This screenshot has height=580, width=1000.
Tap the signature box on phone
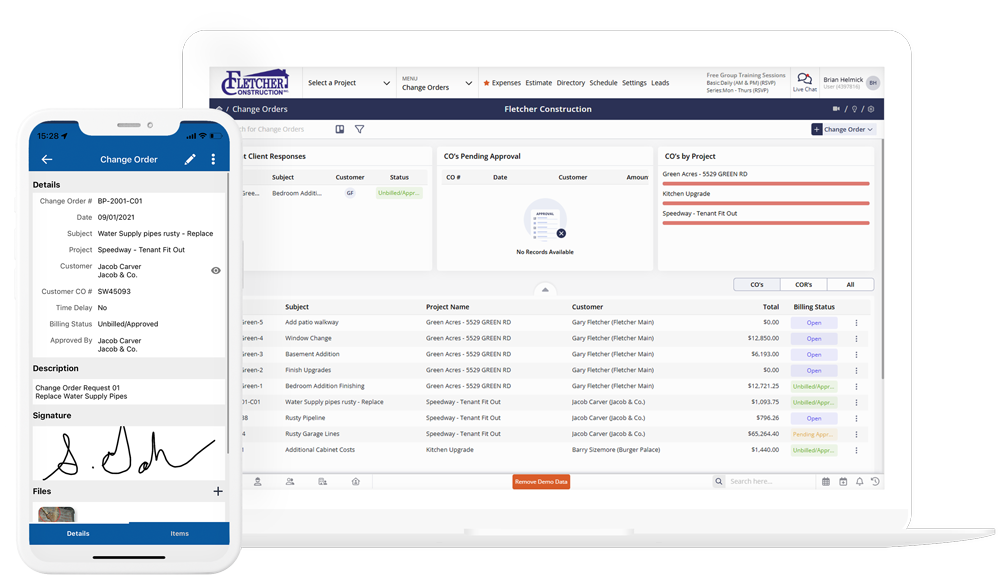pyautogui.click(x=129, y=453)
